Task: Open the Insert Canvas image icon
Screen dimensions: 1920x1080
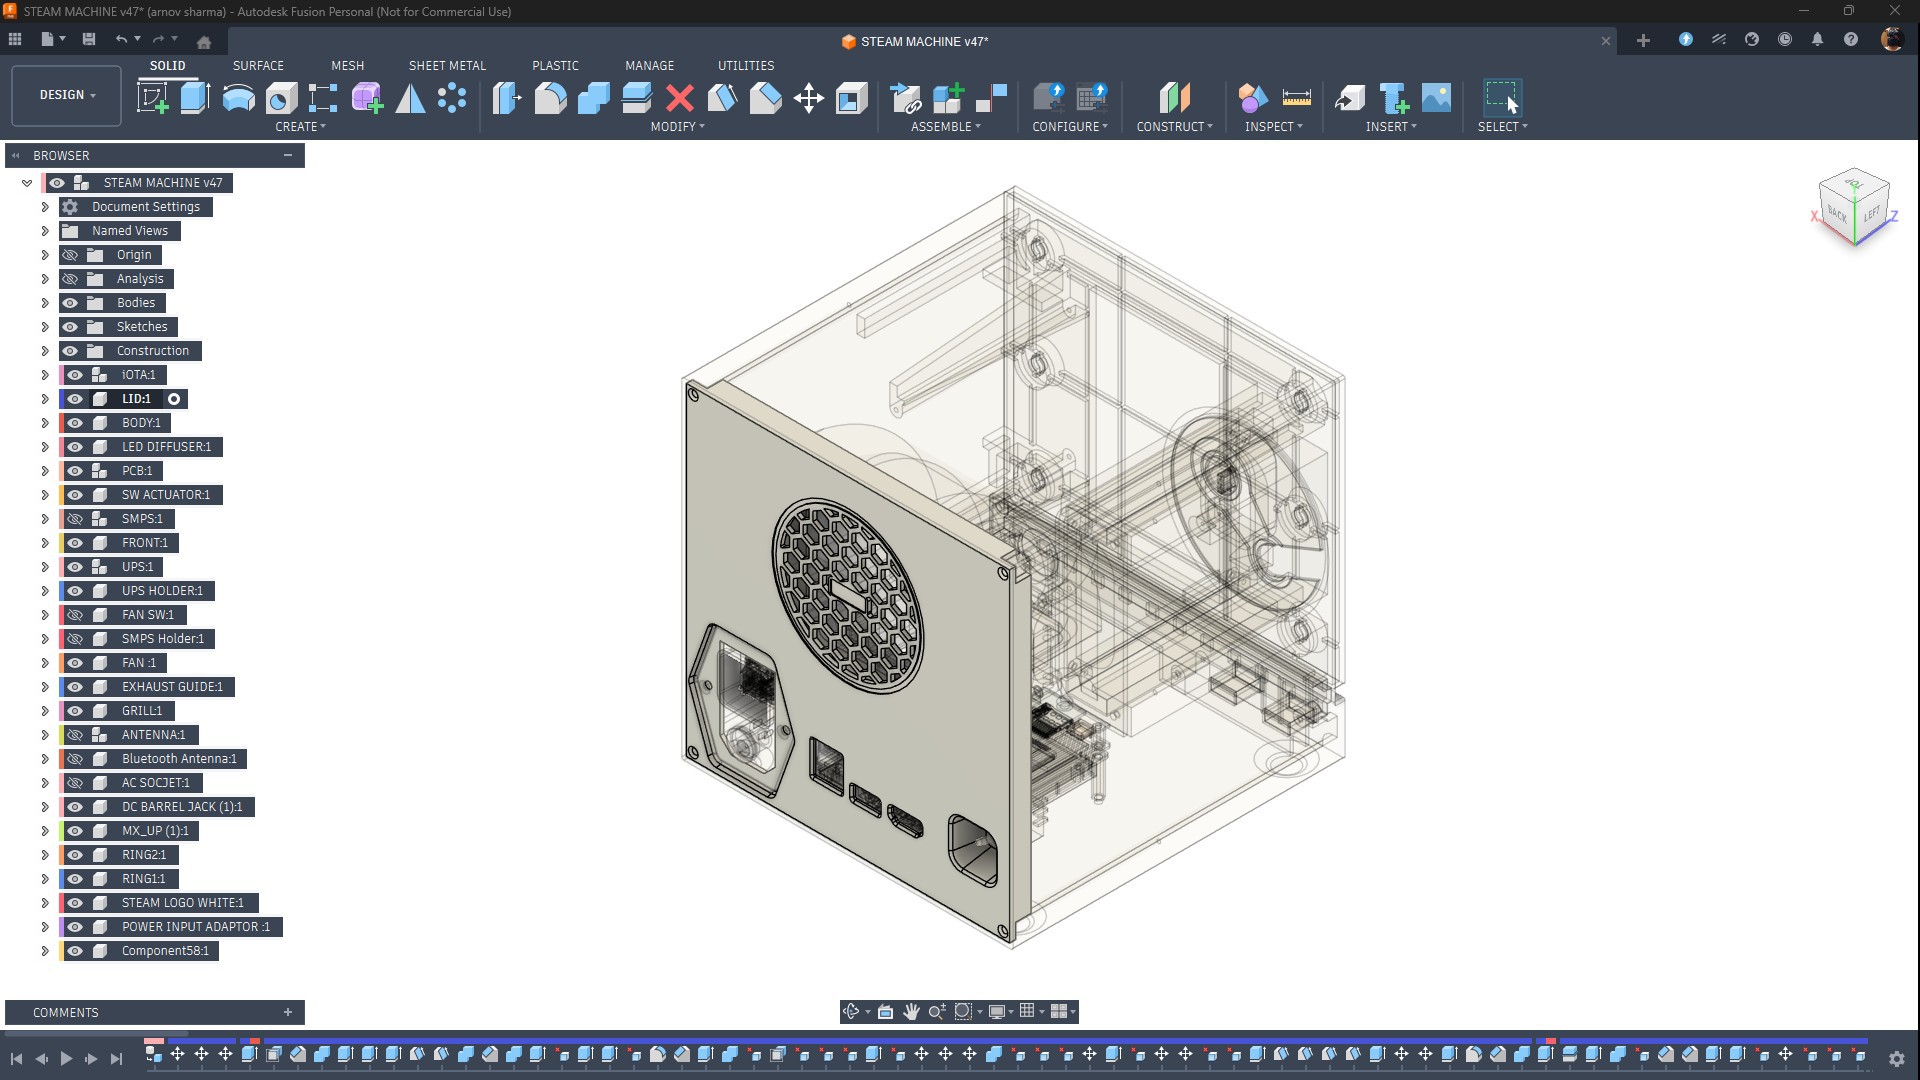Action: [x=1436, y=98]
